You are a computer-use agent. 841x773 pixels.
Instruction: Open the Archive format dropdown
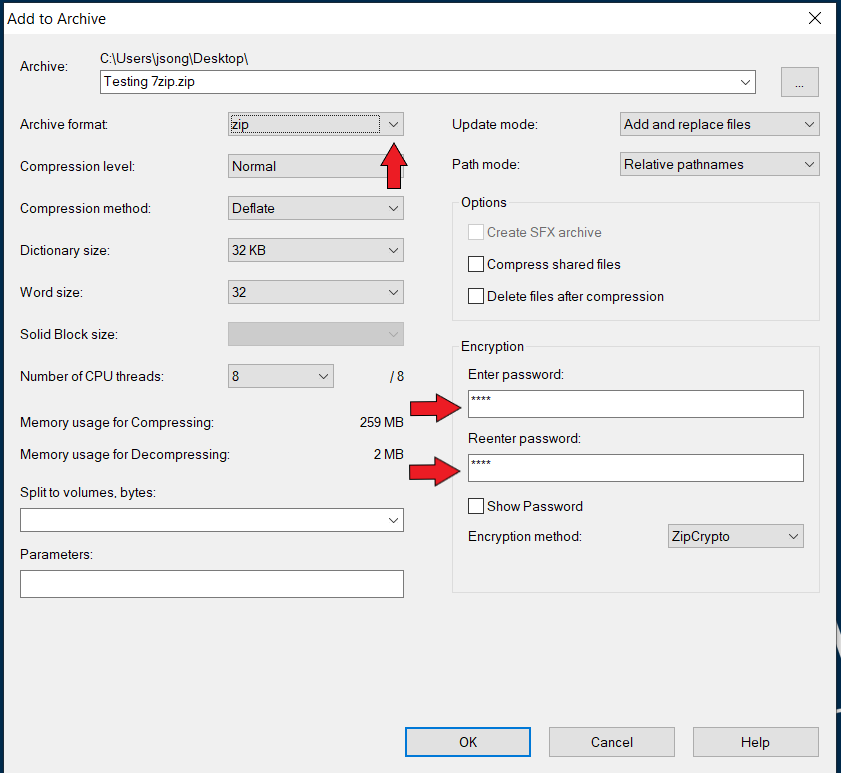(315, 124)
